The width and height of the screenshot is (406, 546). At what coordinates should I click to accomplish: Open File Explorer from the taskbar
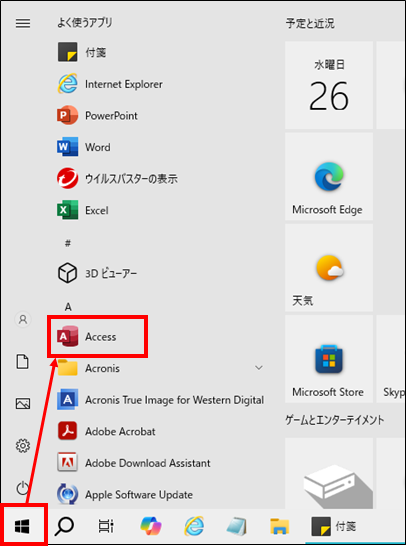tap(280, 526)
